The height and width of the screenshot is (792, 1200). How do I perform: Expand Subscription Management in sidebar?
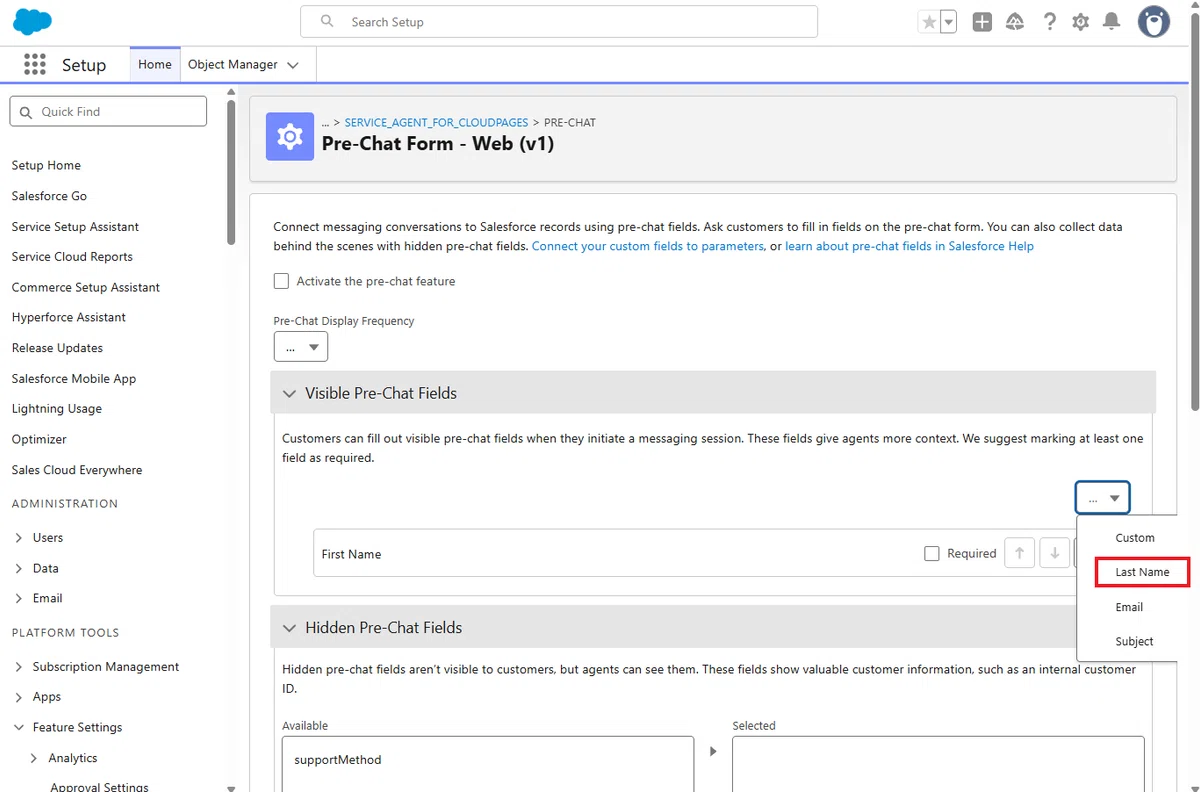point(19,667)
